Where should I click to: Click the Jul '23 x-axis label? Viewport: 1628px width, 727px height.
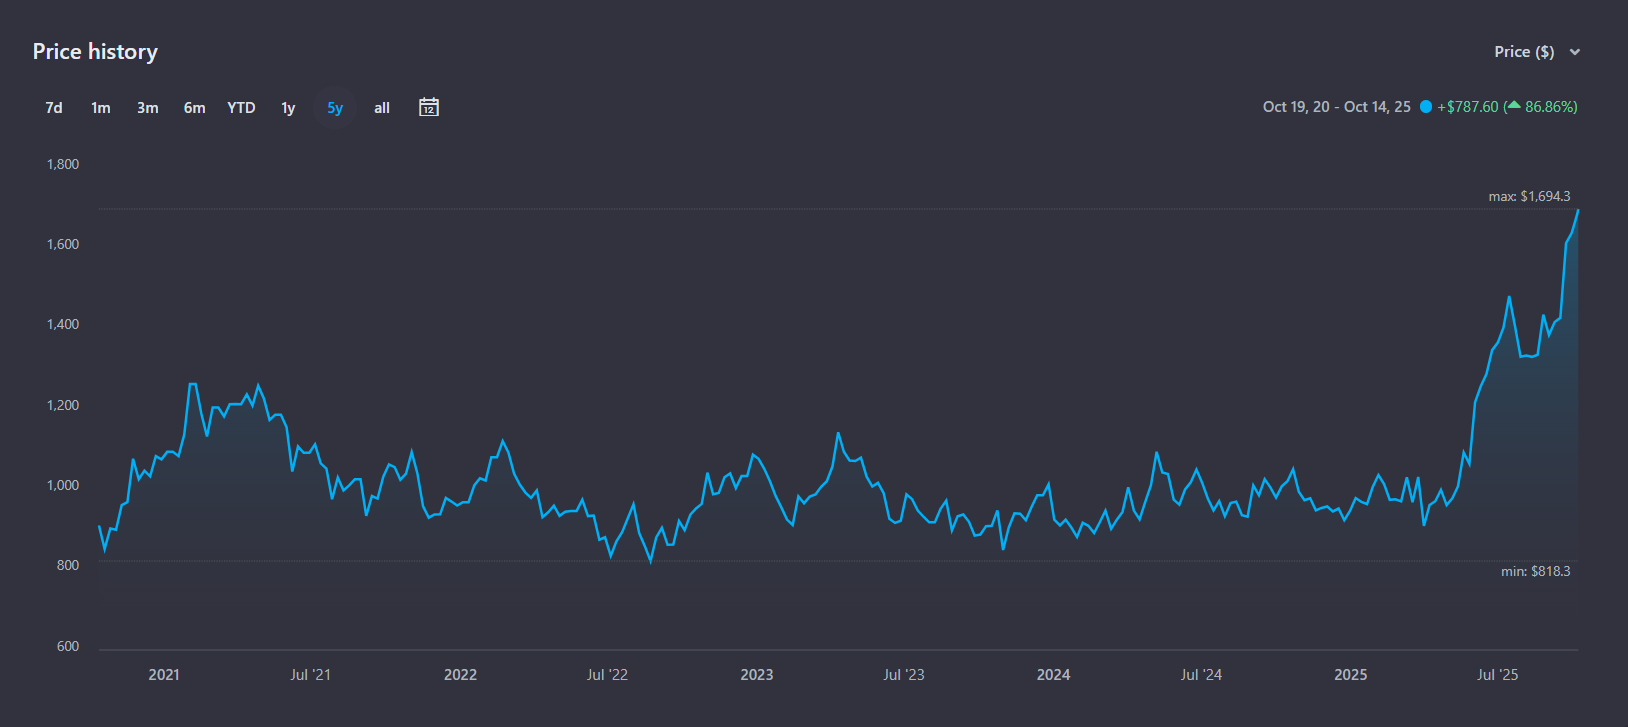(903, 675)
